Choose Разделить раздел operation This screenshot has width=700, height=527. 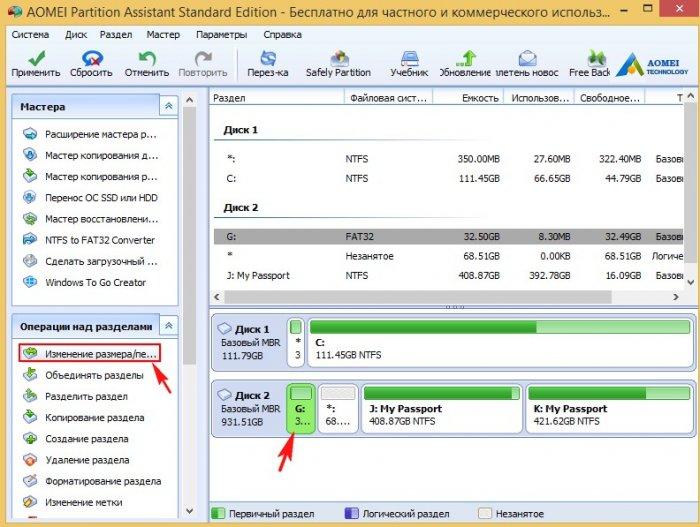click(75, 396)
